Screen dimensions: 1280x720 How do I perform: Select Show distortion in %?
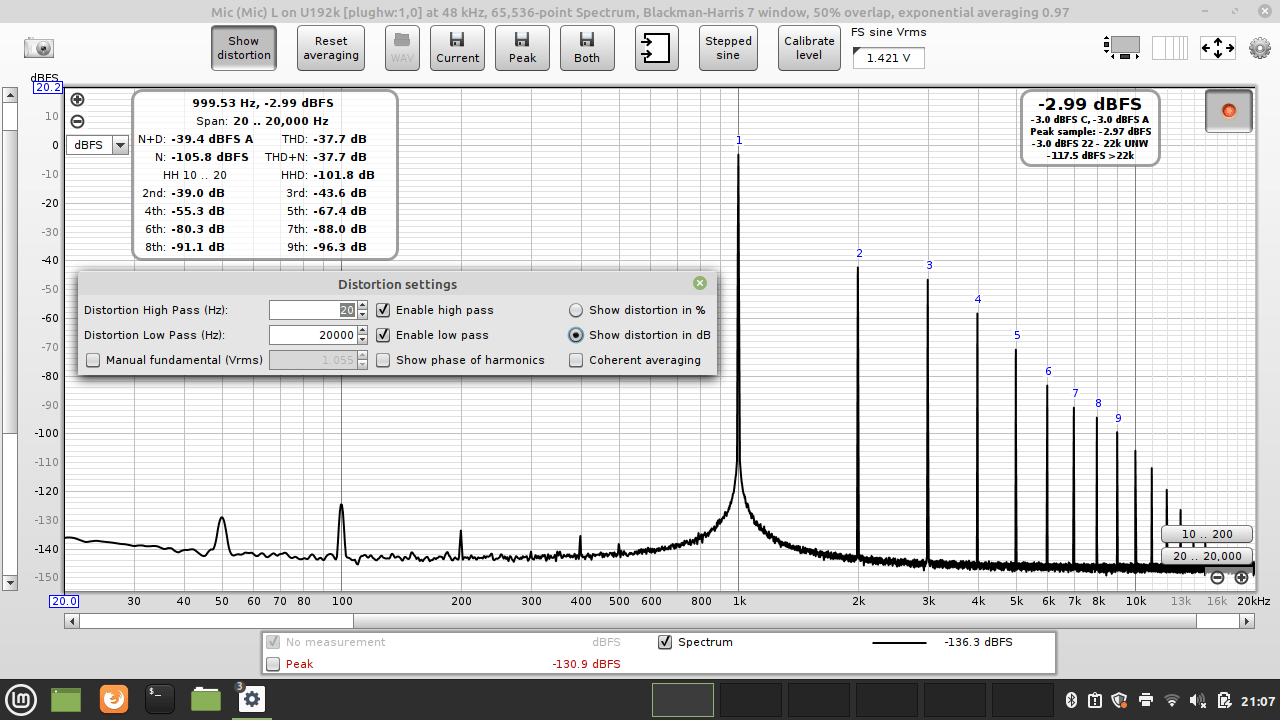click(576, 310)
